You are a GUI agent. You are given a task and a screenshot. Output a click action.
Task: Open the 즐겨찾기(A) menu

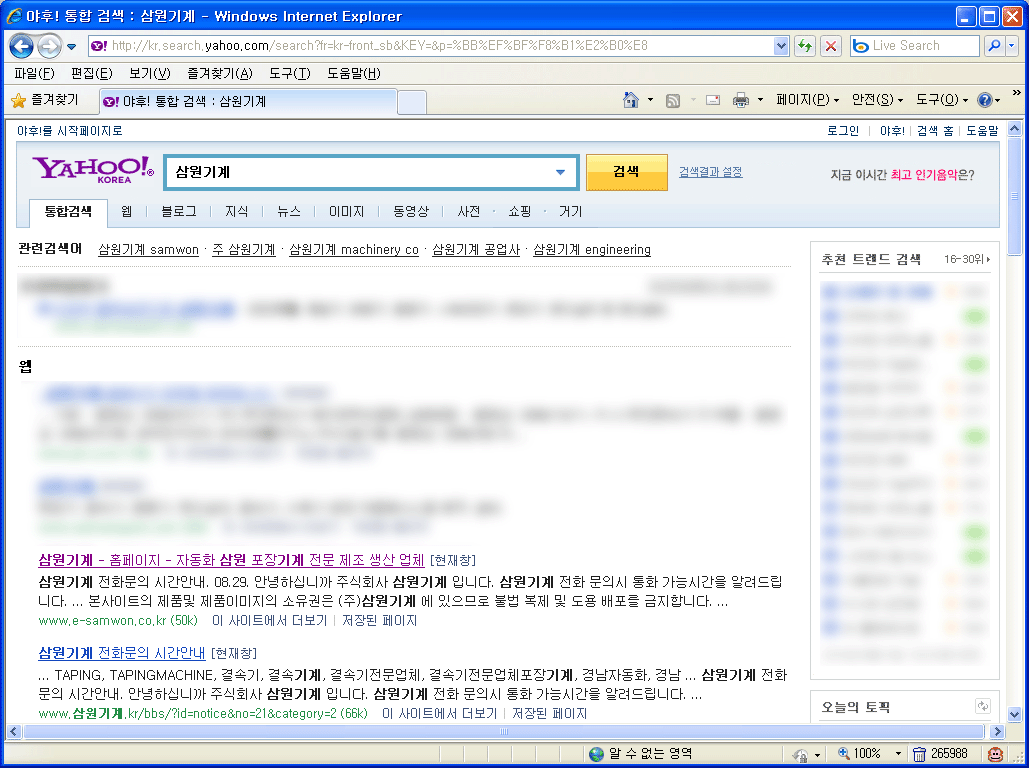[x=219, y=74]
